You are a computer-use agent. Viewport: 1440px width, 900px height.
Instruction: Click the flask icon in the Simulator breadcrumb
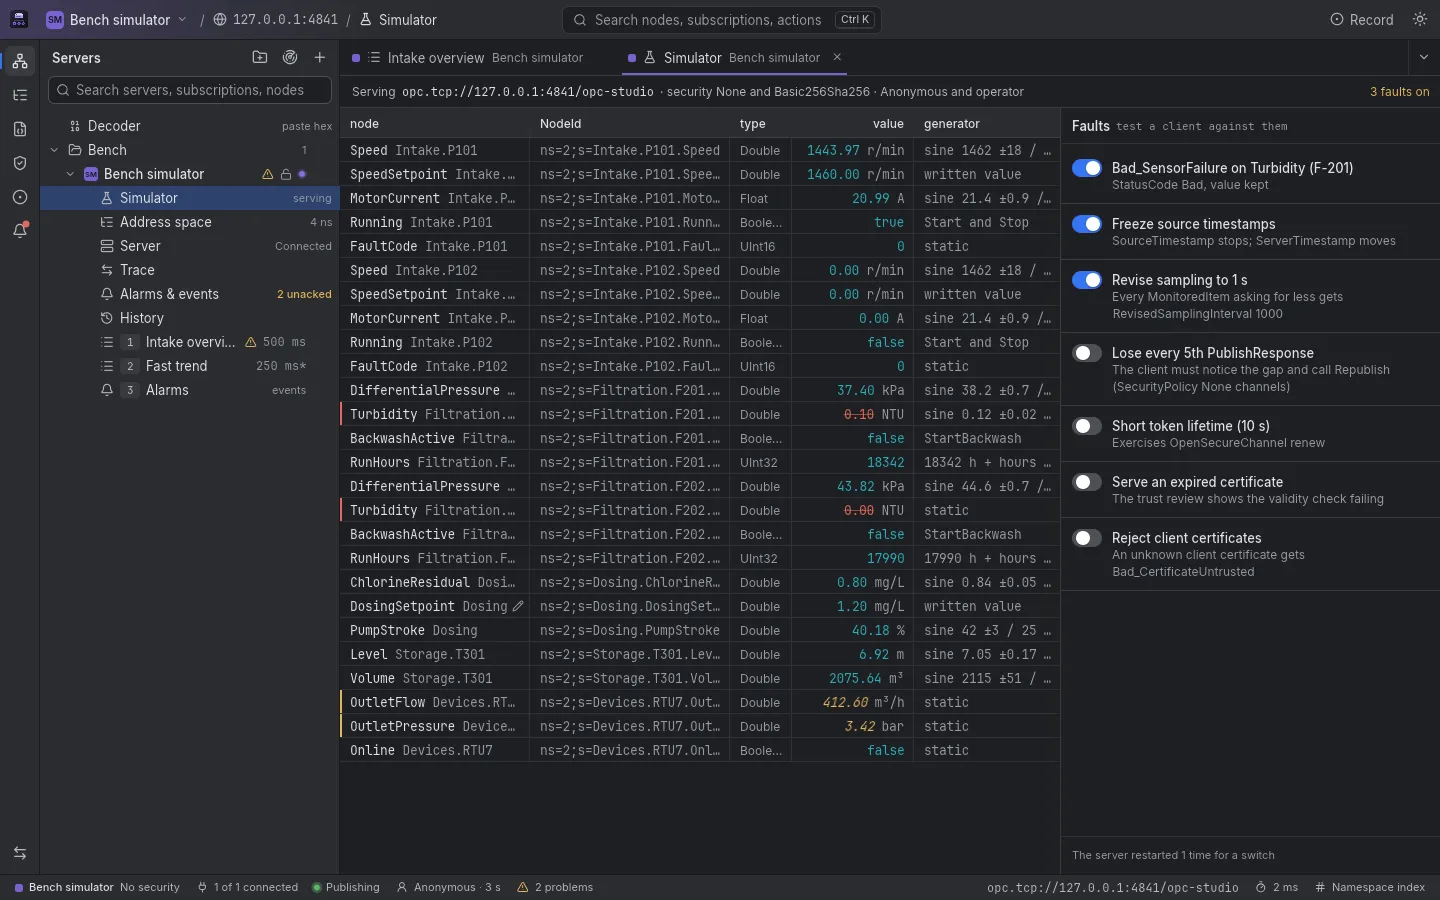(x=366, y=20)
